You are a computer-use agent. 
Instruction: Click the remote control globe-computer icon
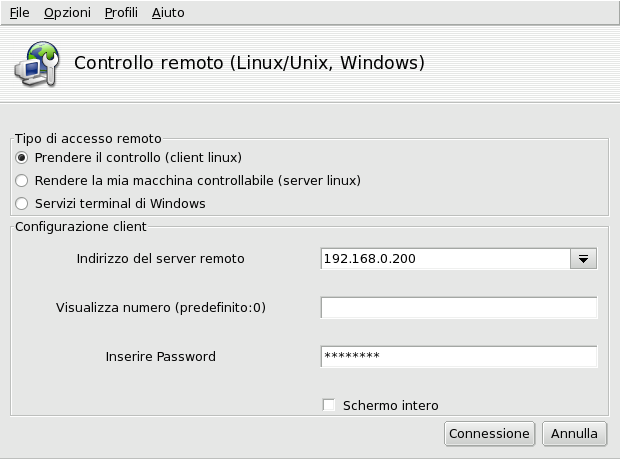tap(35, 63)
